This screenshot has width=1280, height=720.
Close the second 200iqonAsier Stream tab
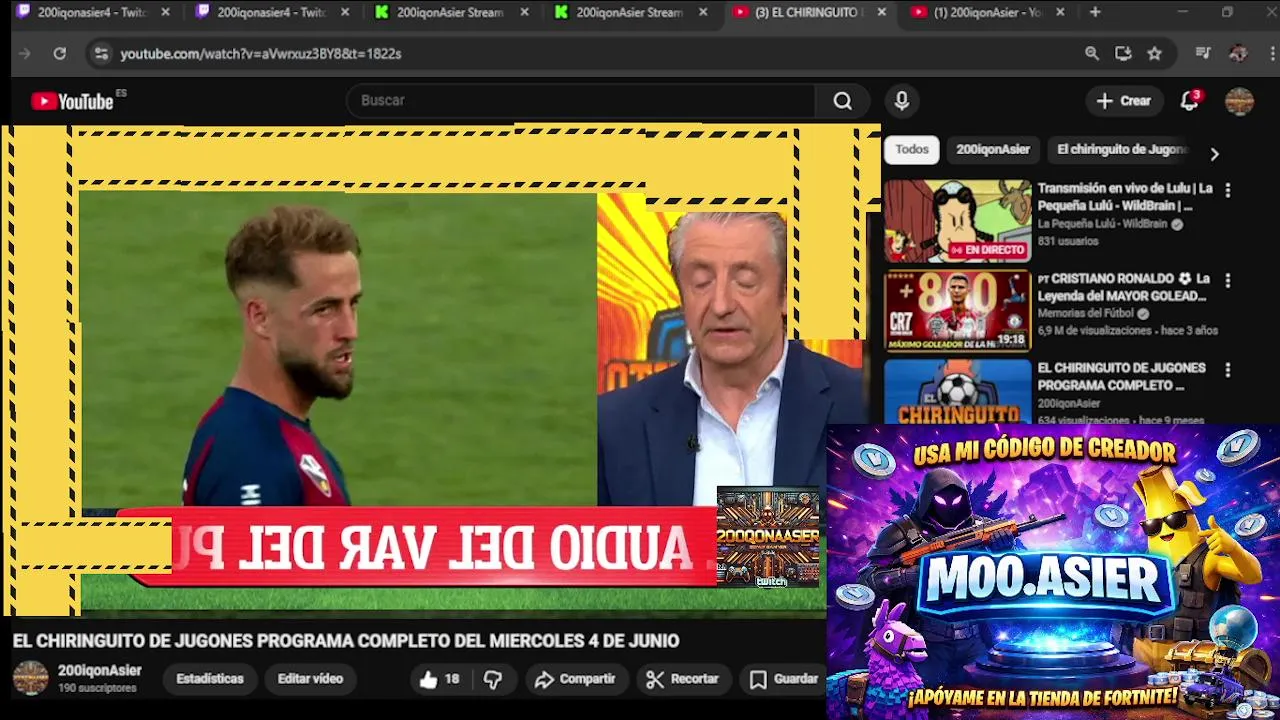pos(703,12)
